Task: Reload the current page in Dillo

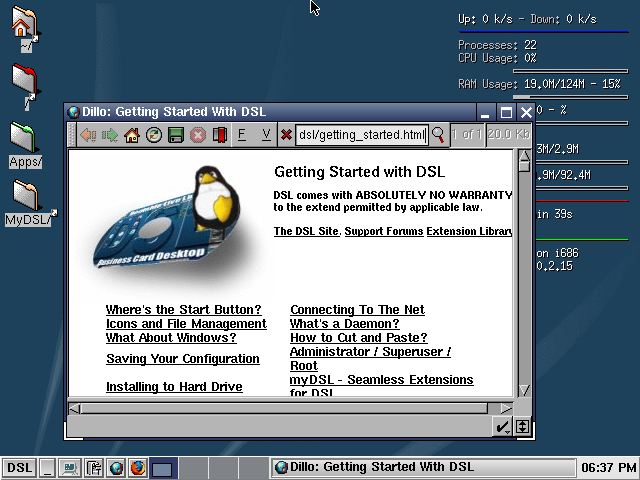Action: 154,135
